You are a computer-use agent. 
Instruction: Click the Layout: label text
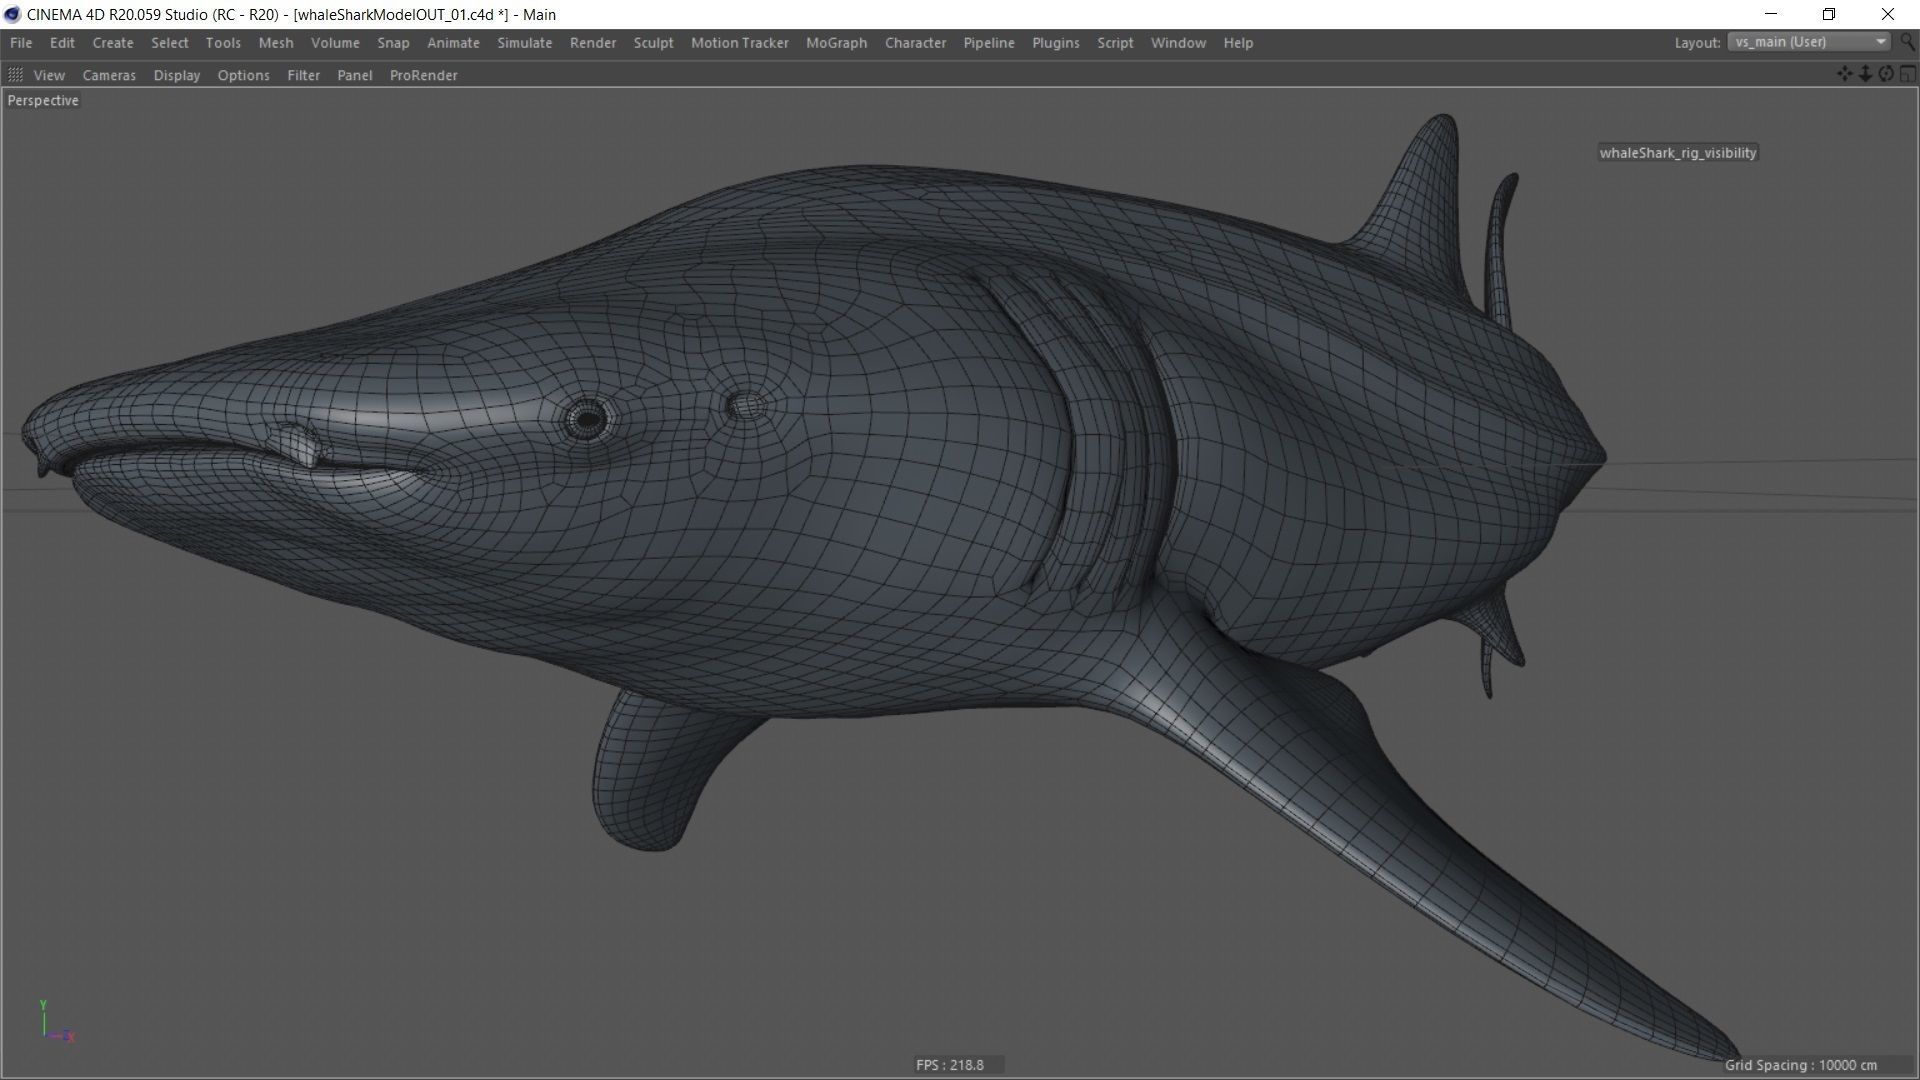(1697, 43)
